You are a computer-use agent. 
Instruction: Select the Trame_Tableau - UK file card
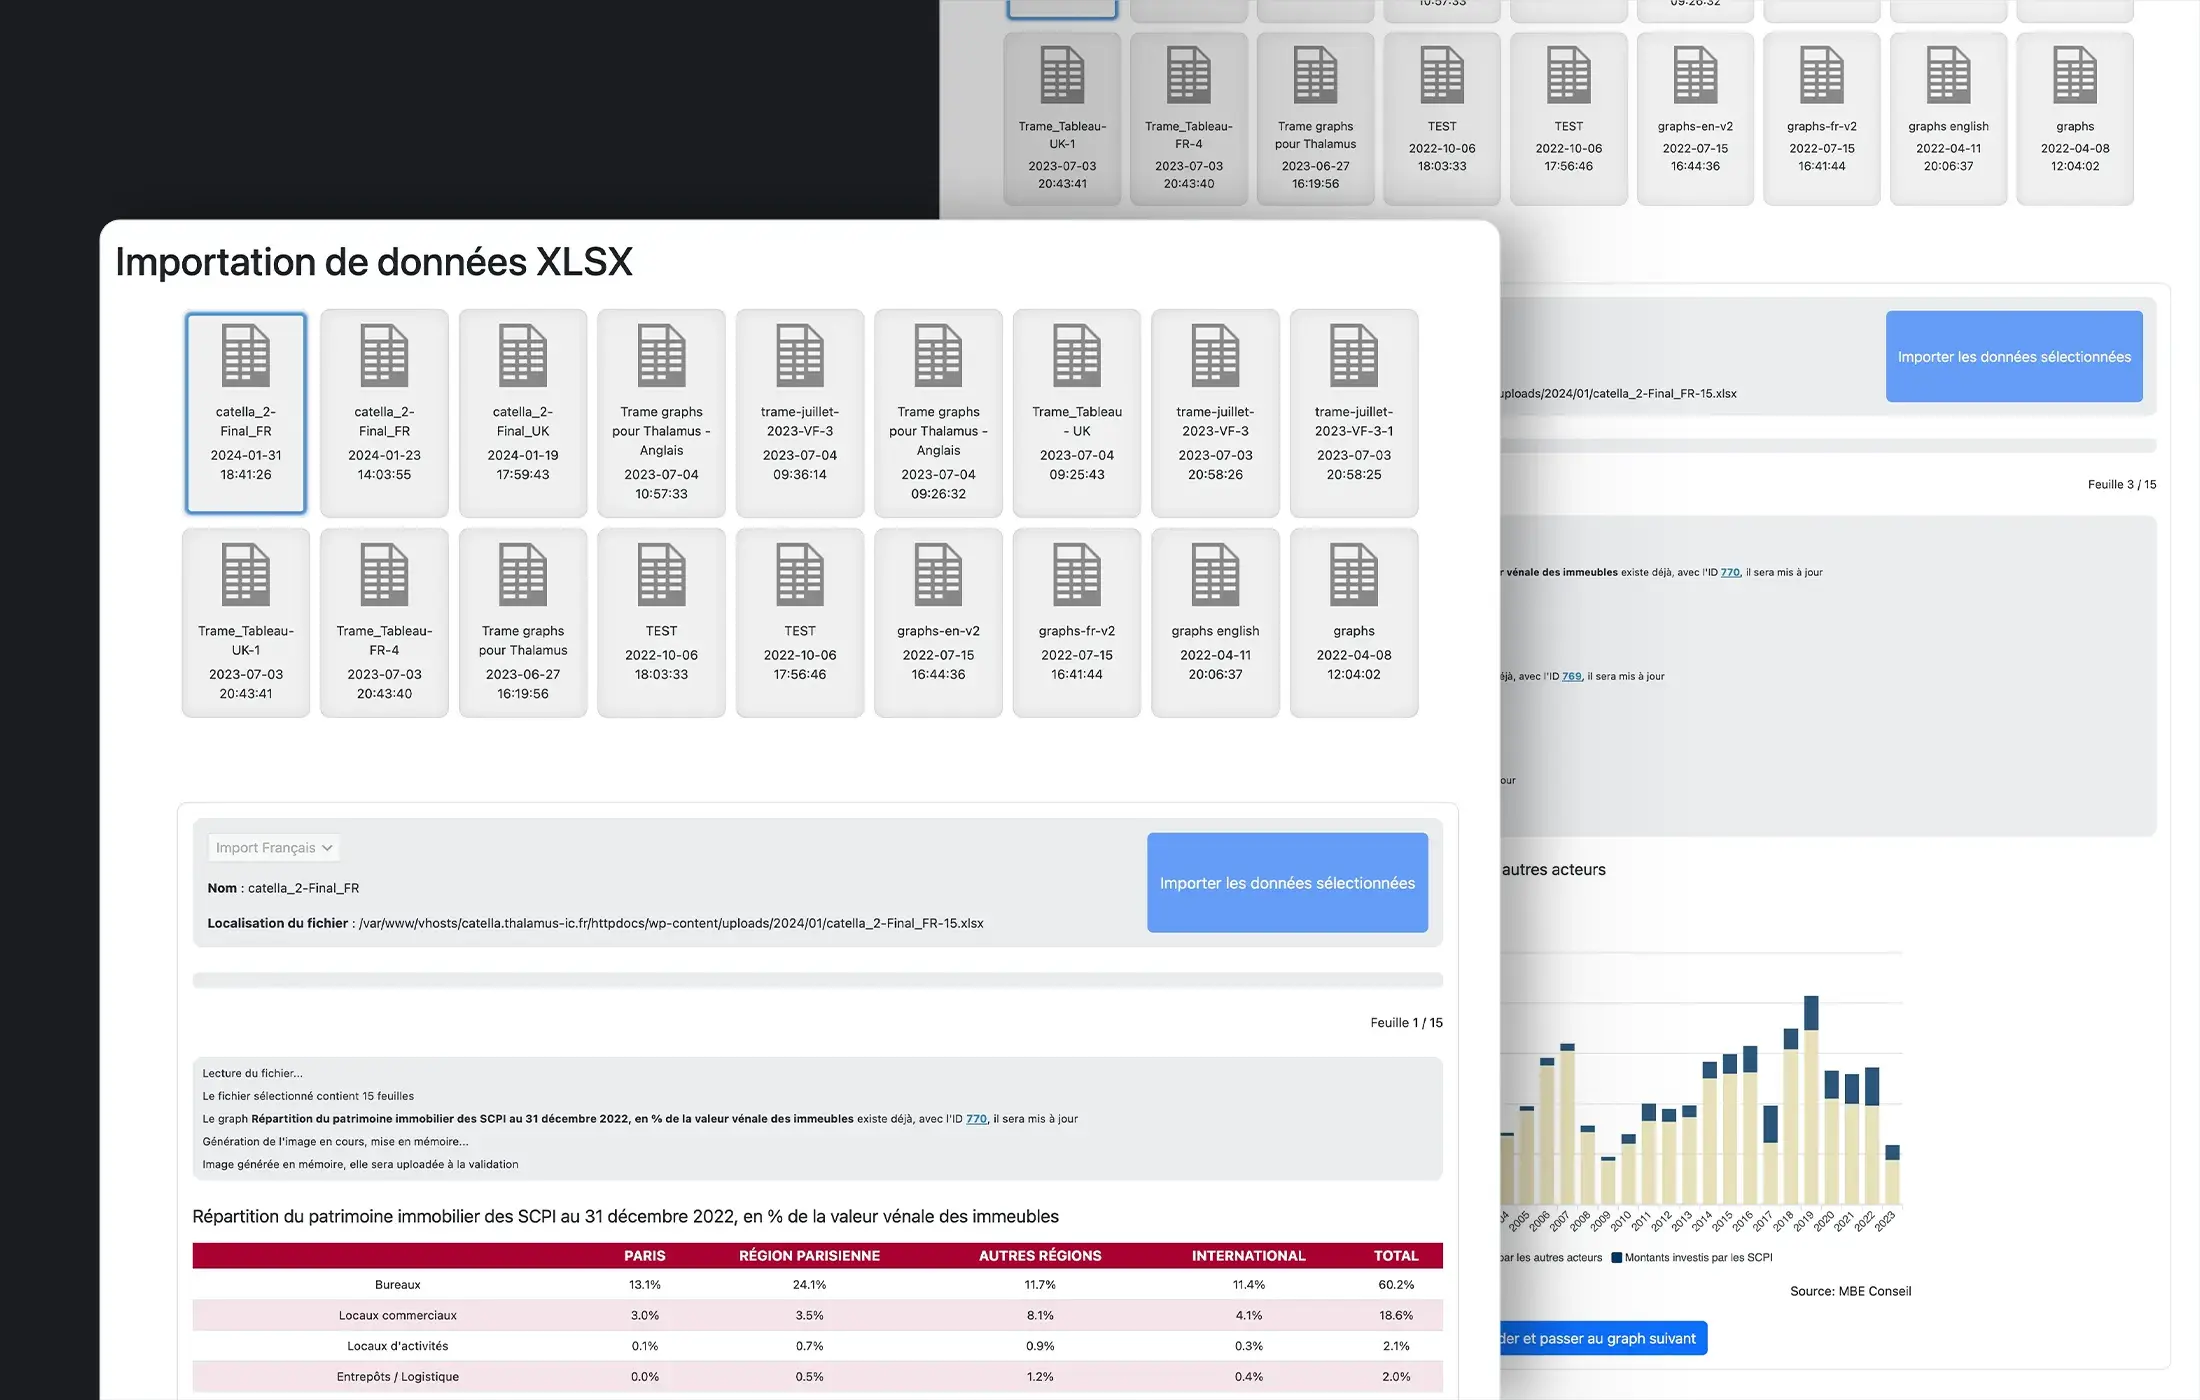pyautogui.click(x=1077, y=413)
